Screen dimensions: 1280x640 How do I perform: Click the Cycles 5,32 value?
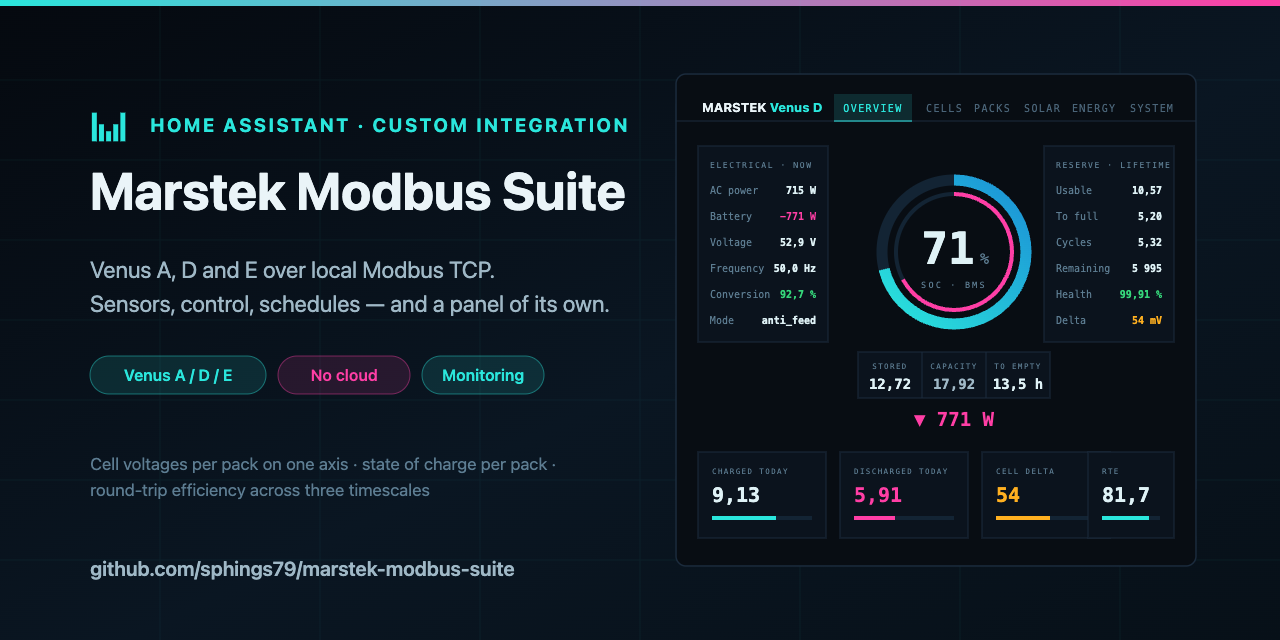[x=1150, y=242]
